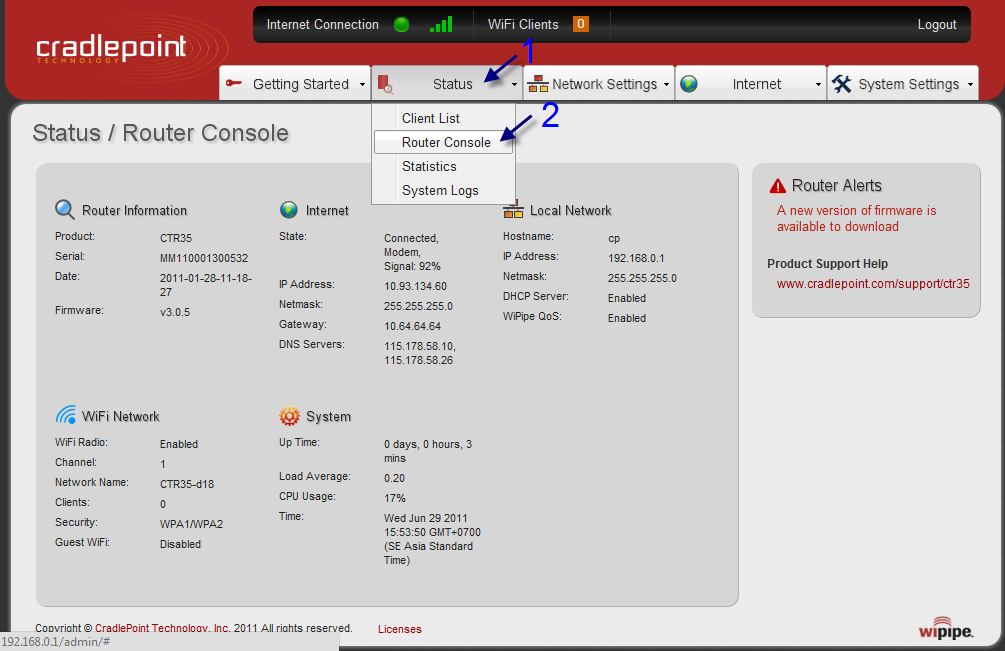Click the gateway value 10.64.64.64
Screen dimensions: 1005x651
[x=412, y=326]
